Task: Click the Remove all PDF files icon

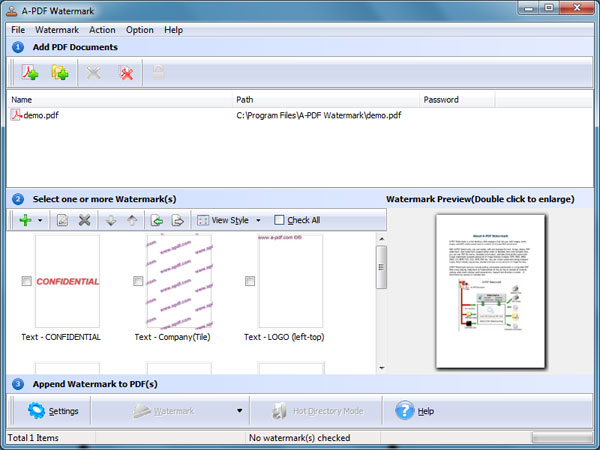Action: click(x=126, y=73)
